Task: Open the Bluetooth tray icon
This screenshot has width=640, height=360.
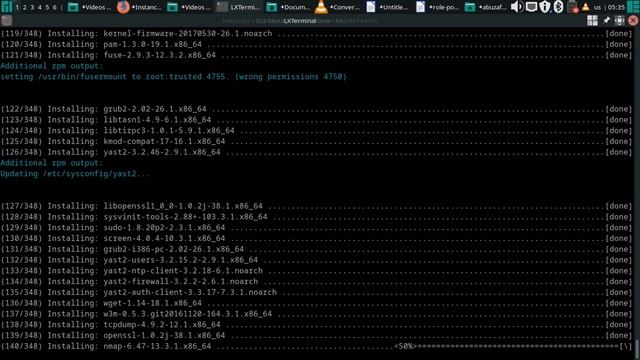Action: (x=558, y=7)
